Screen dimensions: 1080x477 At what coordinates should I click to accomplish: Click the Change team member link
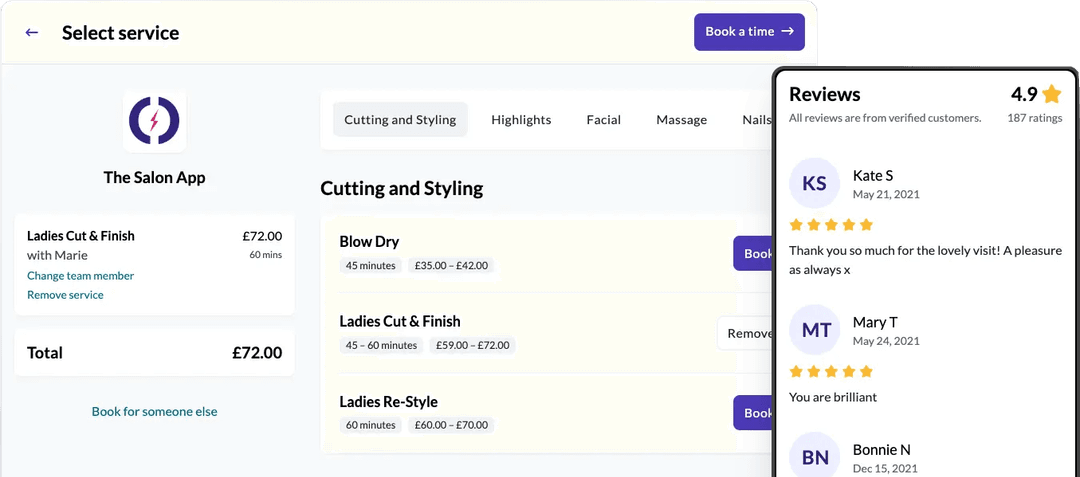click(x=81, y=276)
